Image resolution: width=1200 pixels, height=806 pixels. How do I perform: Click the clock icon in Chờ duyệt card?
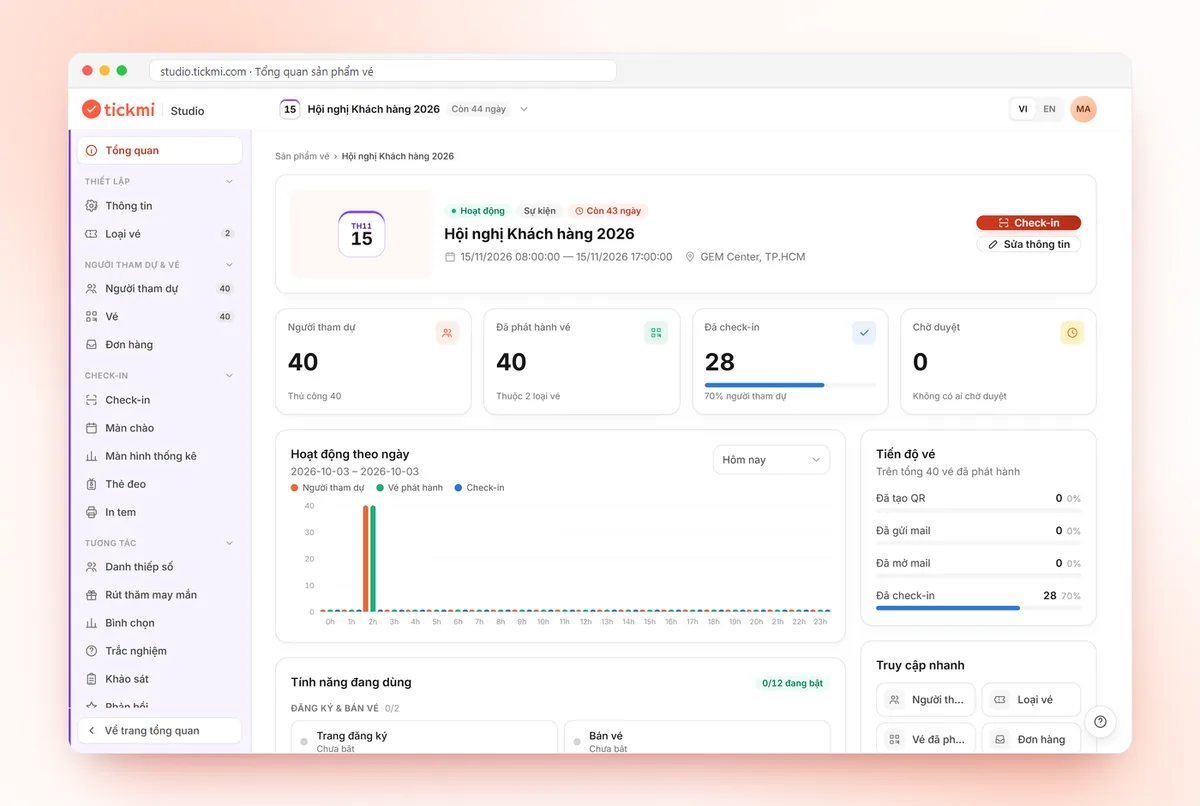coord(1072,333)
